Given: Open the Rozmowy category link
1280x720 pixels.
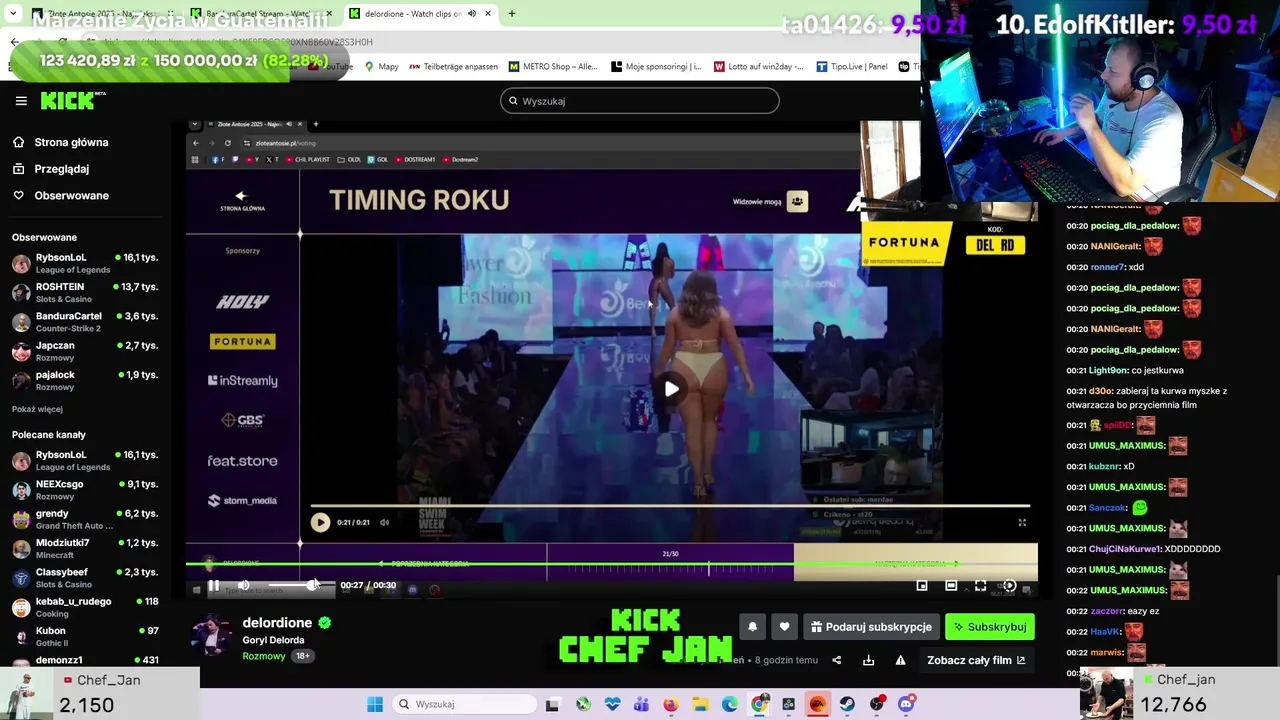Looking at the screenshot, I should point(264,656).
